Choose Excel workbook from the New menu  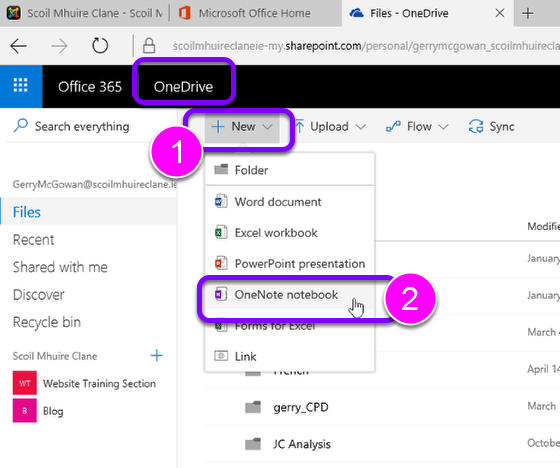(290, 233)
